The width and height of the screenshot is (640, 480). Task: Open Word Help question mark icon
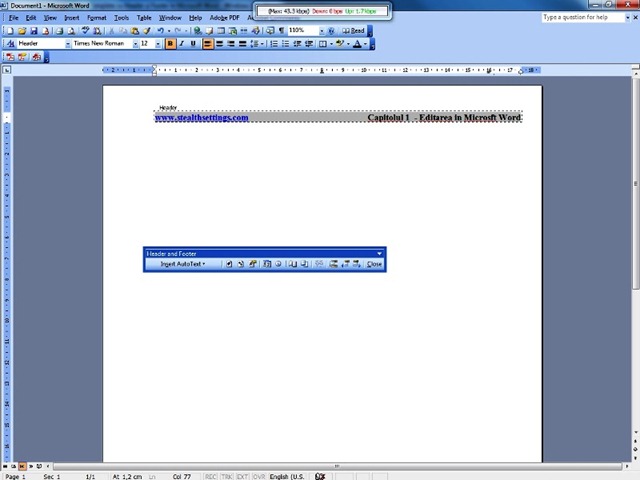331,31
